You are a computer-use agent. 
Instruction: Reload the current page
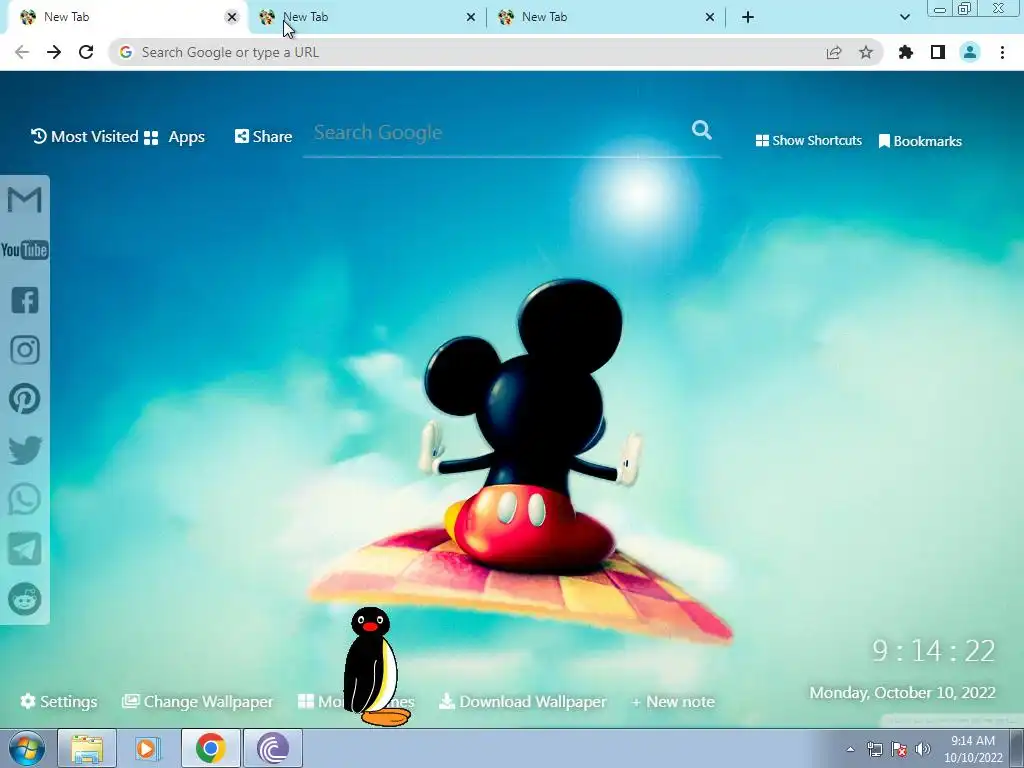point(86,52)
